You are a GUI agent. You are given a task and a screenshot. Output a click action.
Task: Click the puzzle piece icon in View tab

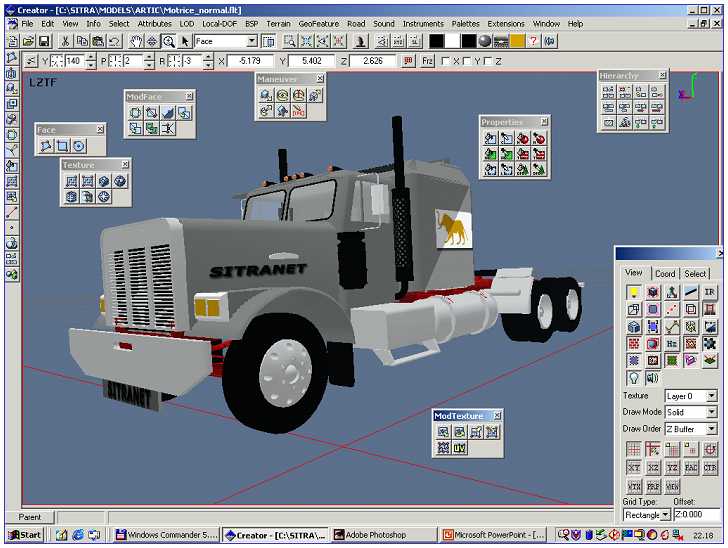(709, 344)
